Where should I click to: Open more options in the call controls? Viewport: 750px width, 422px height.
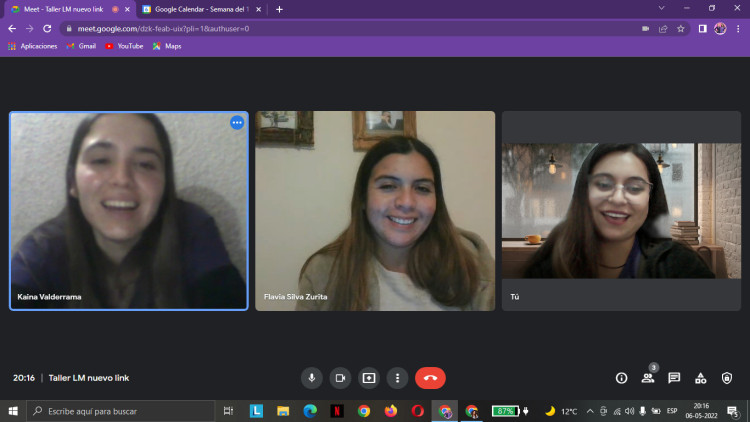tap(397, 378)
